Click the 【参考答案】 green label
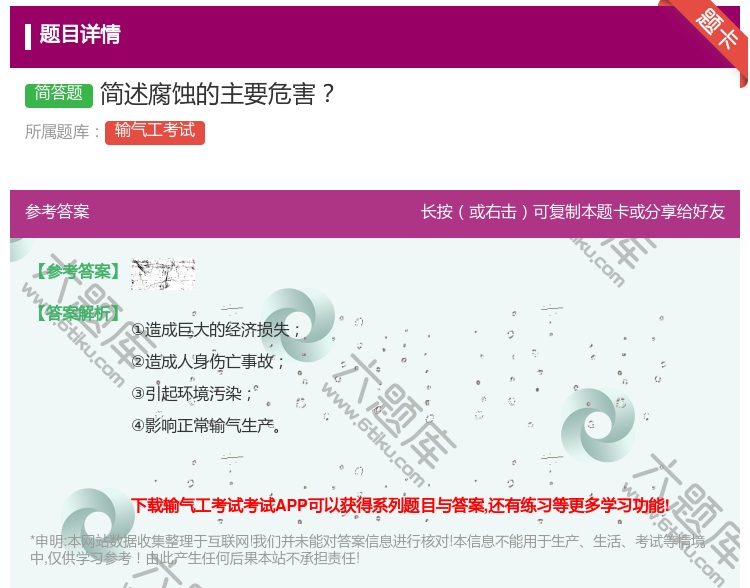Image resolution: width=750 pixels, height=588 pixels. click(78, 271)
